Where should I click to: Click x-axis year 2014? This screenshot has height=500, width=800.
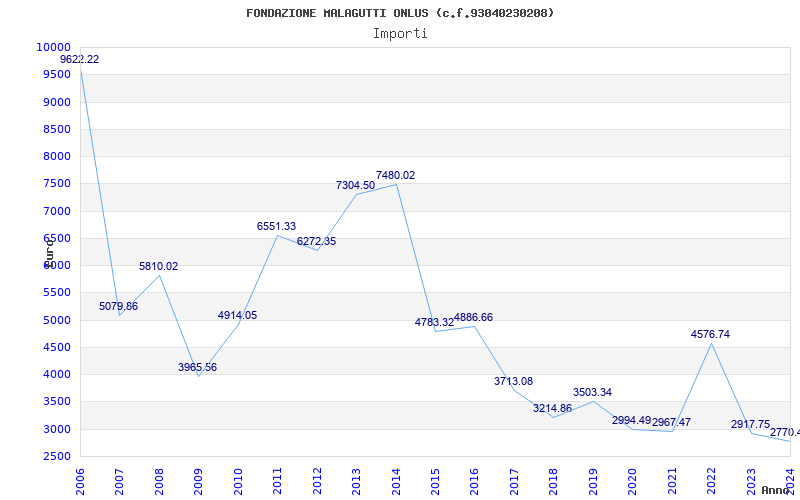395,482
